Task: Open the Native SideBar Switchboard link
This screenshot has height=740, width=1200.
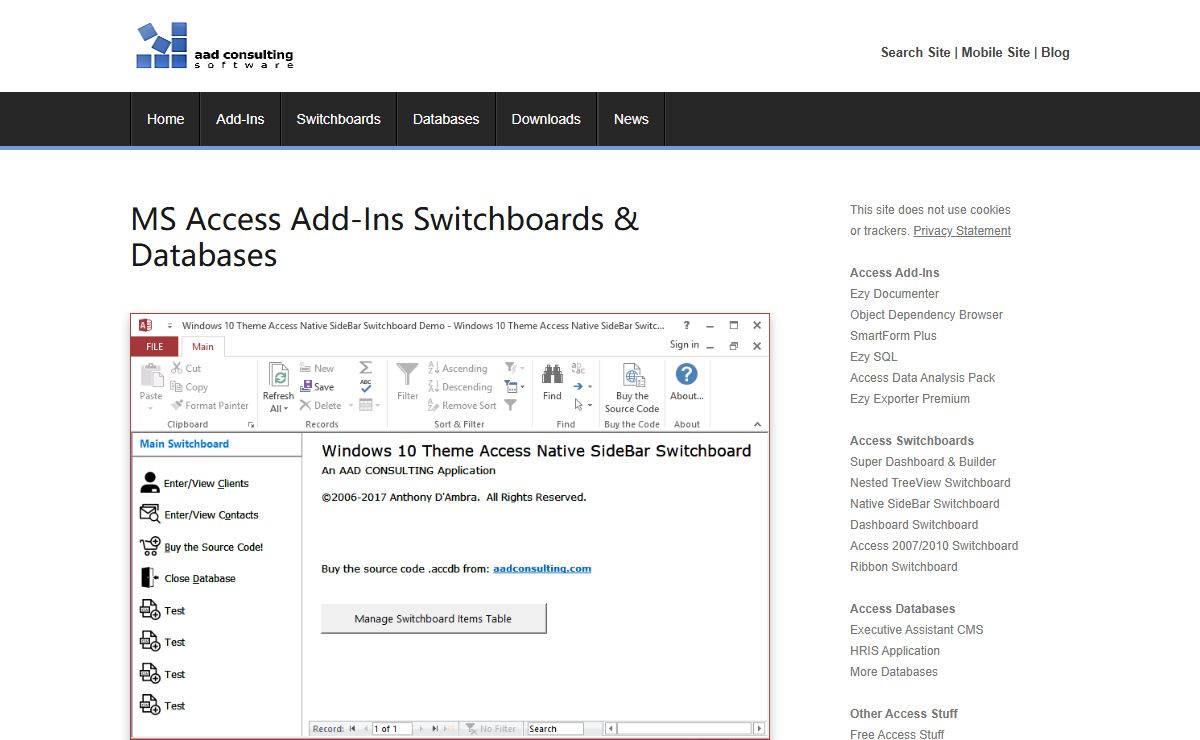Action: 925,504
